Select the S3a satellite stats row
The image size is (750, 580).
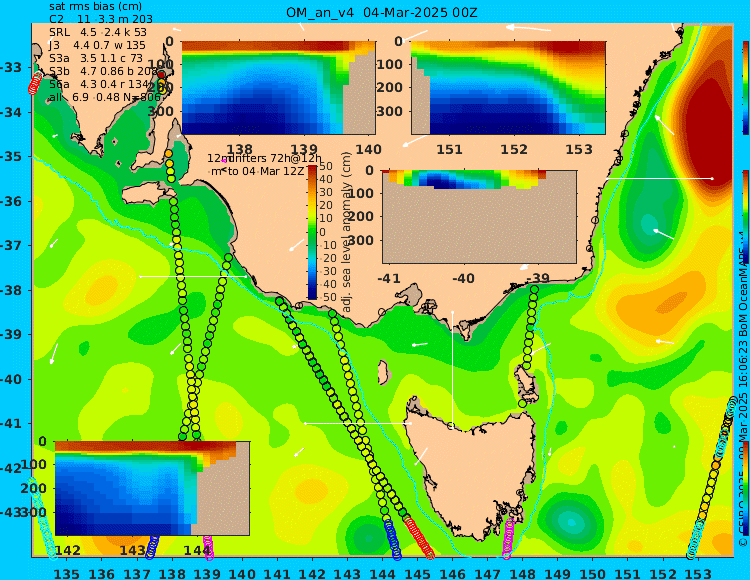pos(96,58)
